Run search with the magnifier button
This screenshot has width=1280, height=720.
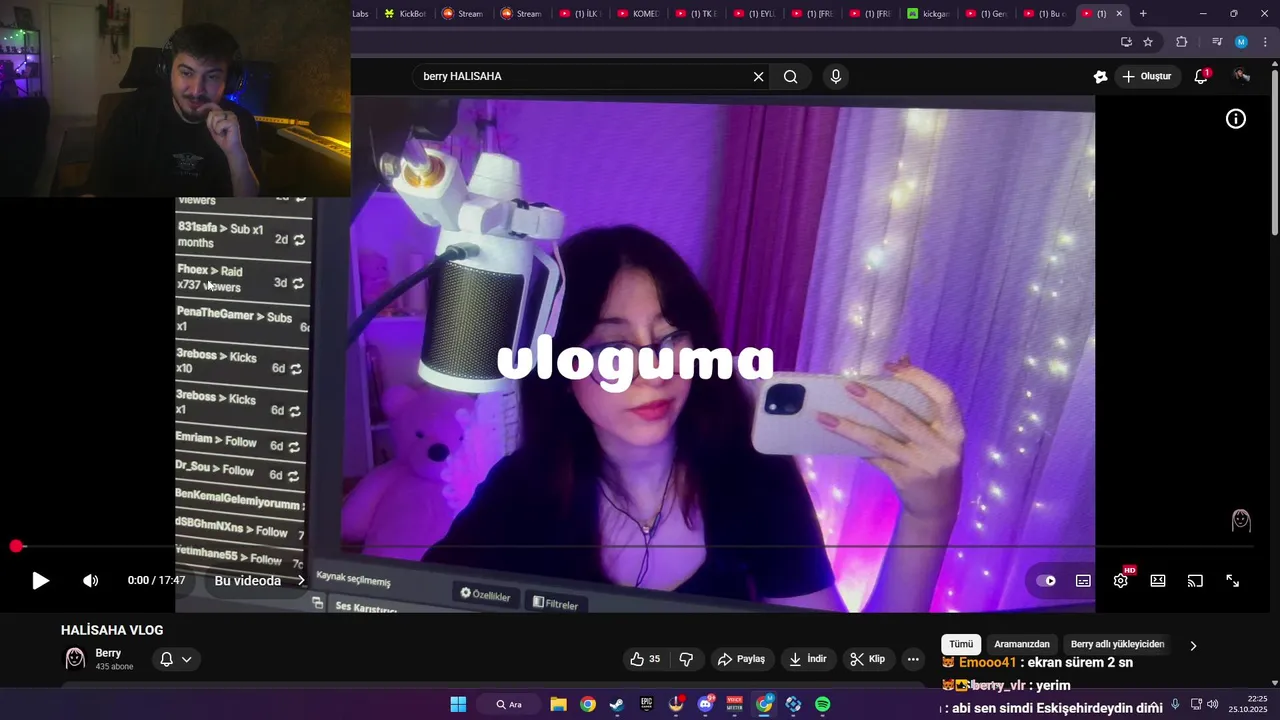click(x=790, y=77)
